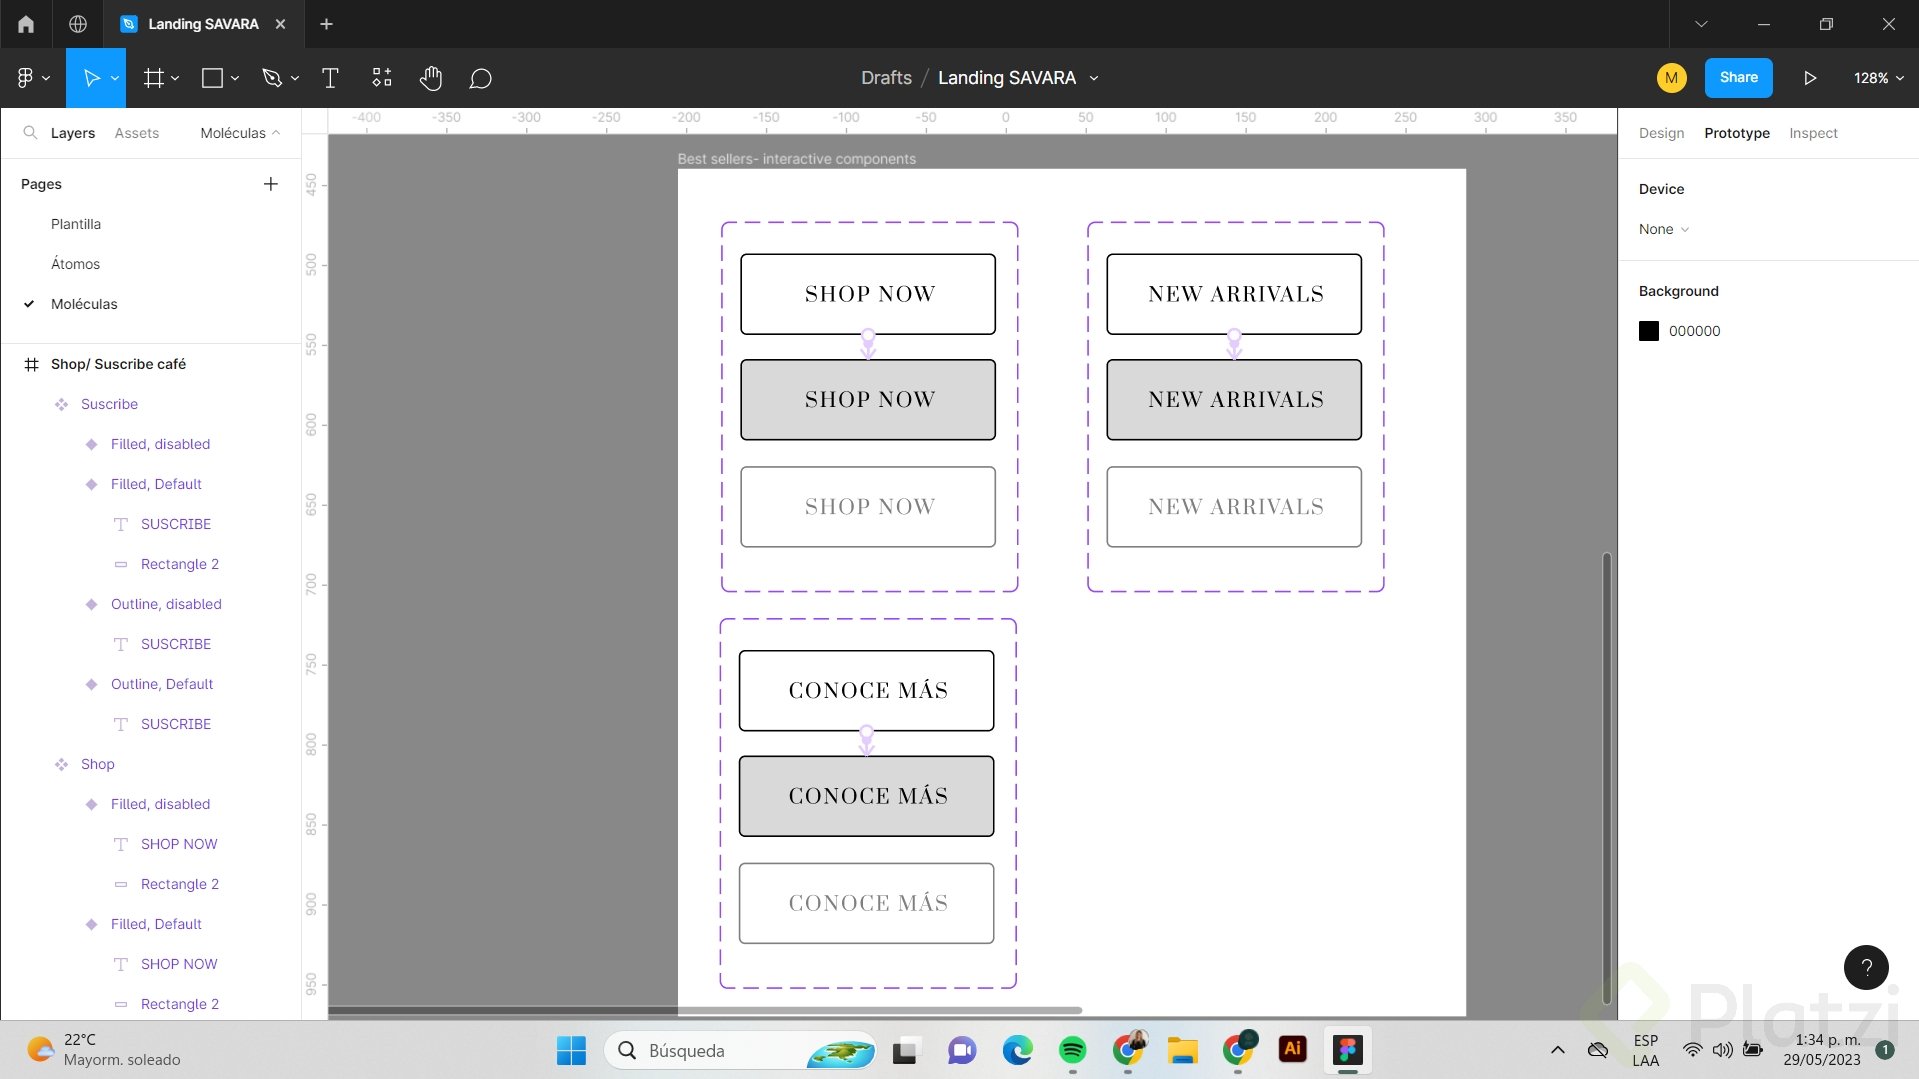Activate the Comment tool
This screenshot has height=1079, width=1919.
click(x=480, y=78)
